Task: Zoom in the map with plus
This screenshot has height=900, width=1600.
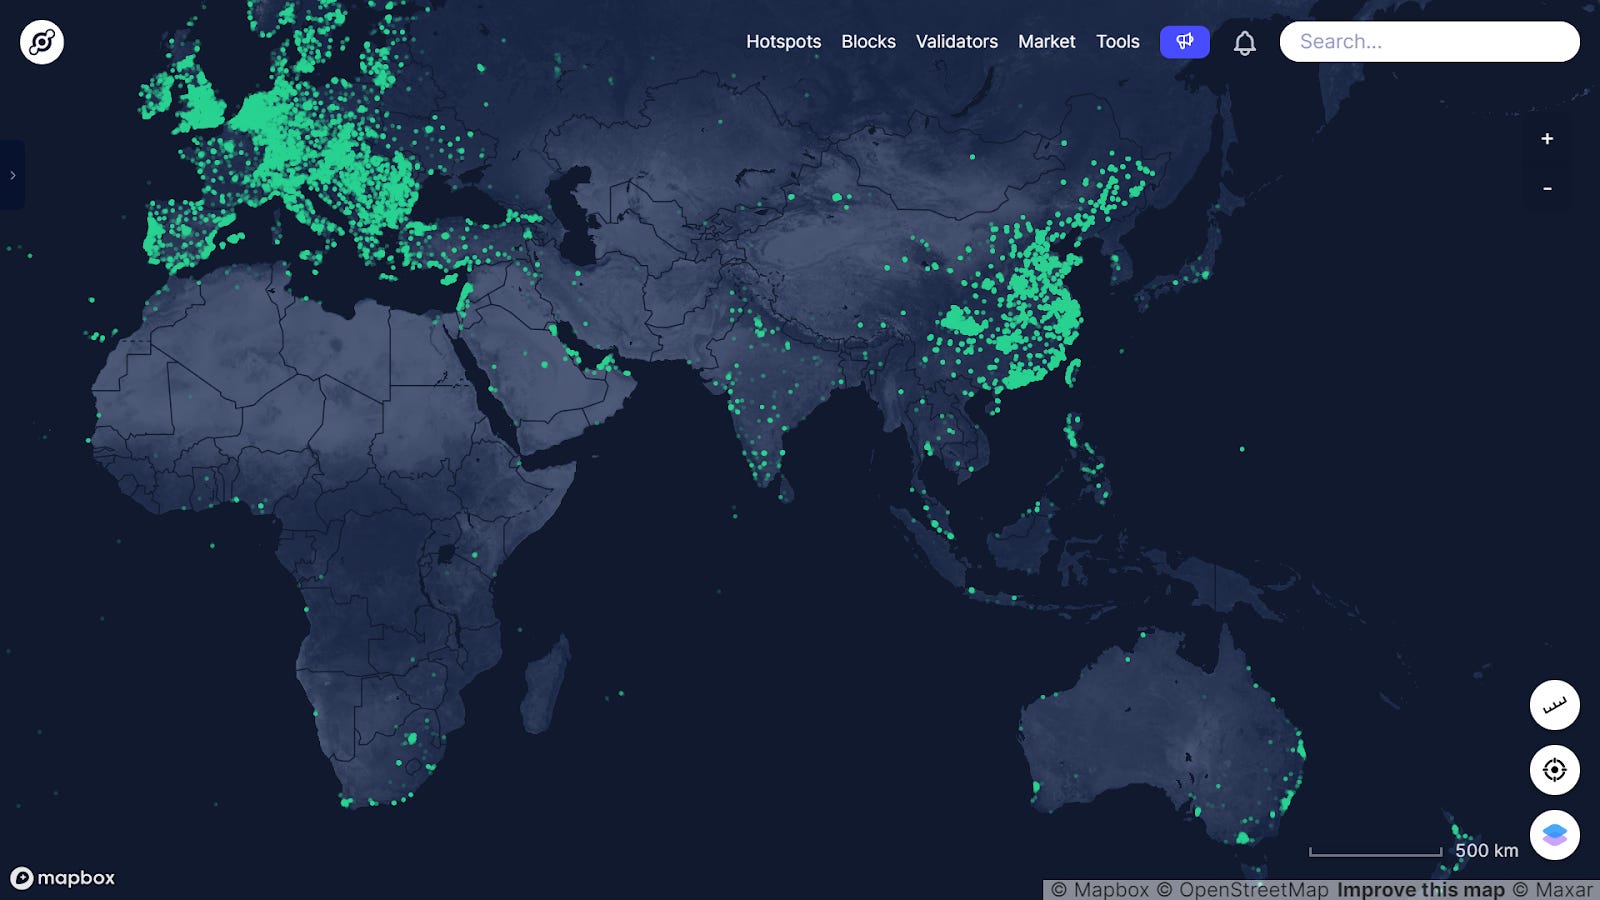Action: [x=1547, y=139]
